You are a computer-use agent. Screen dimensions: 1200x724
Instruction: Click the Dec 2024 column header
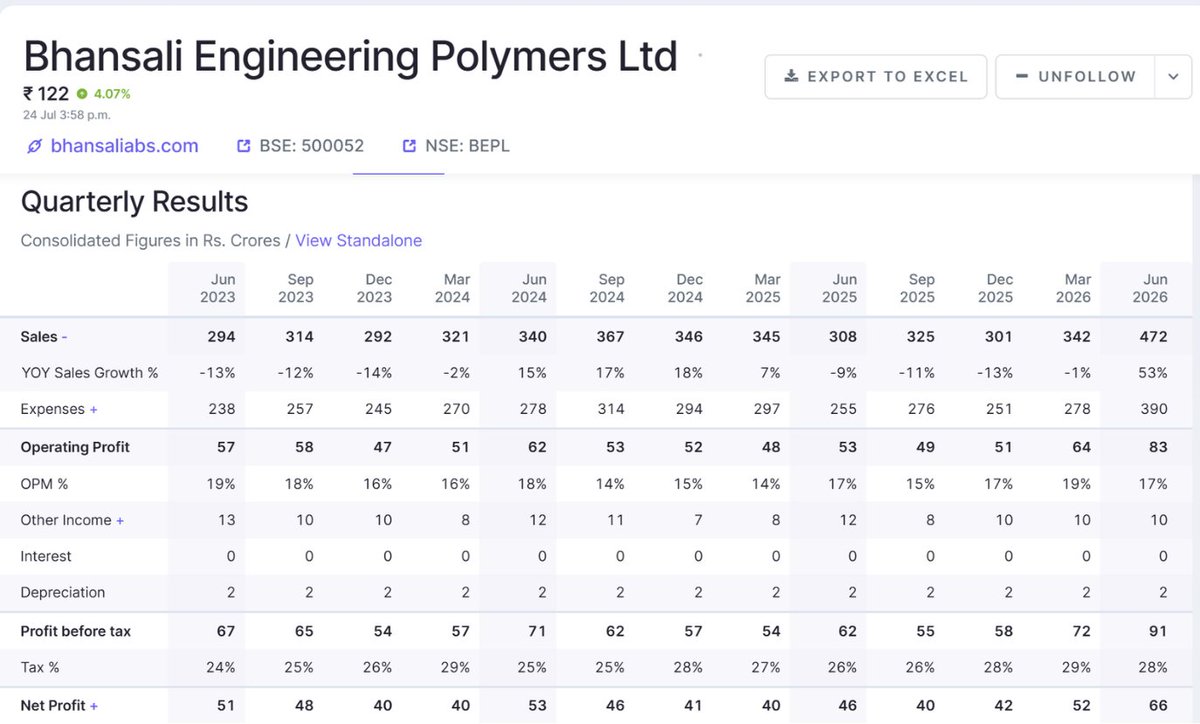tap(684, 288)
